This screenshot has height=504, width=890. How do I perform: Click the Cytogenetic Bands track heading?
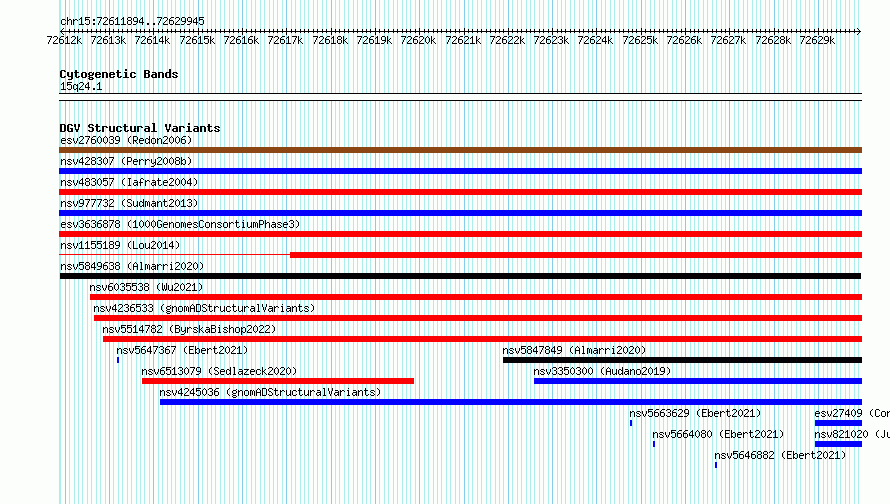point(119,74)
